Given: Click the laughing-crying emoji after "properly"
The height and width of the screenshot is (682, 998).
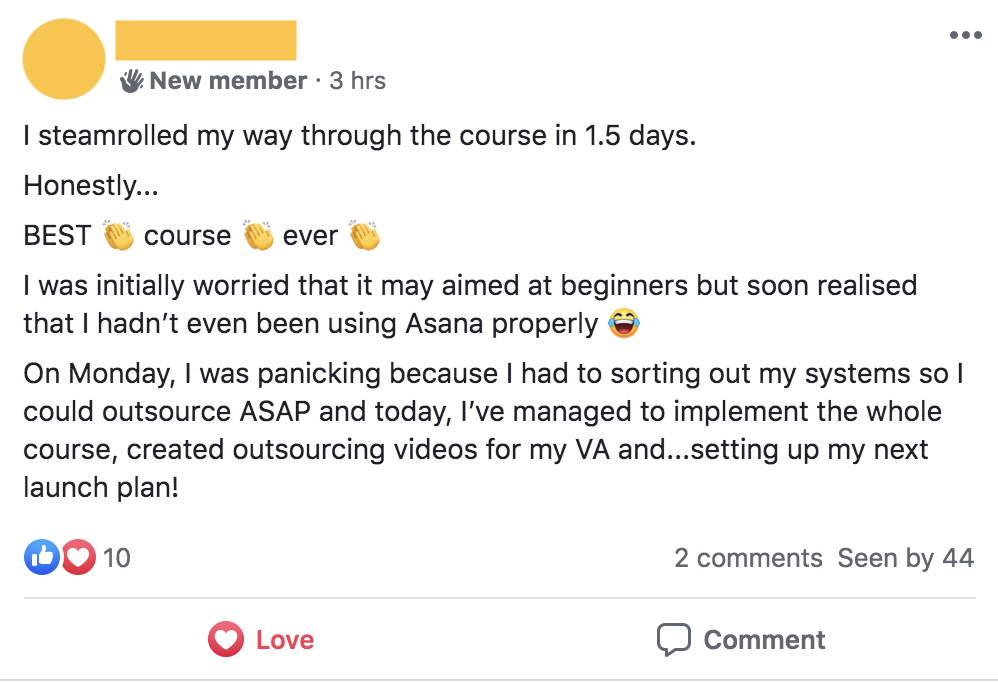Looking at the screenshot, I should [623, 323].
